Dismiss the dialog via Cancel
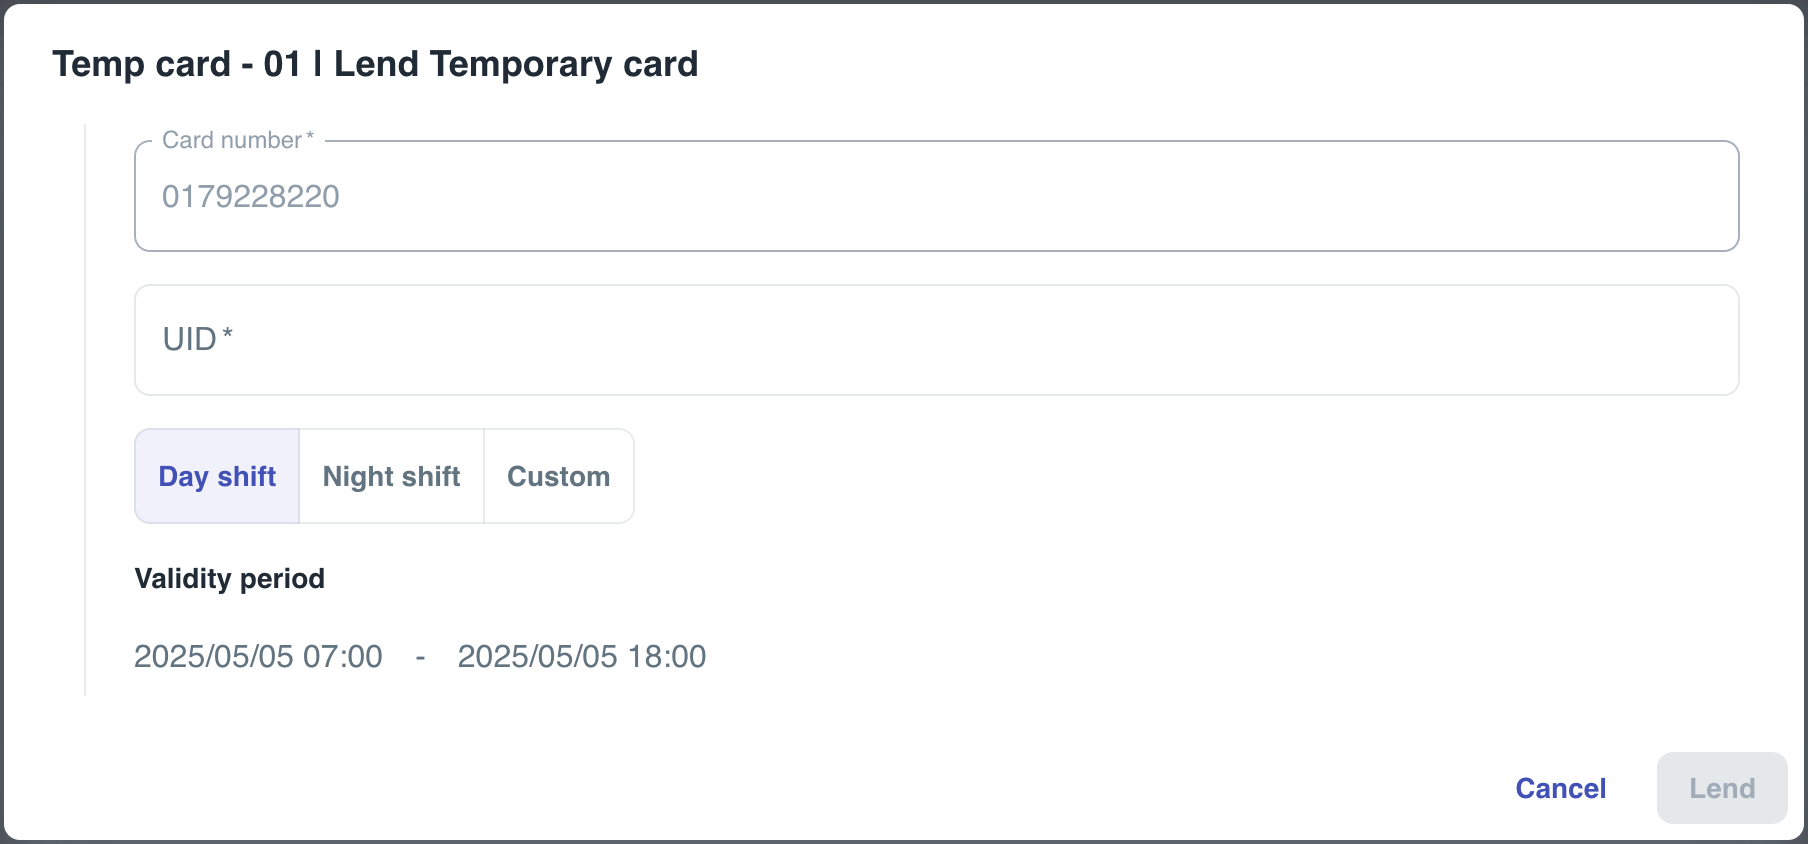The width and height of the screenshot is (1808, 844). pos(1560,788)
